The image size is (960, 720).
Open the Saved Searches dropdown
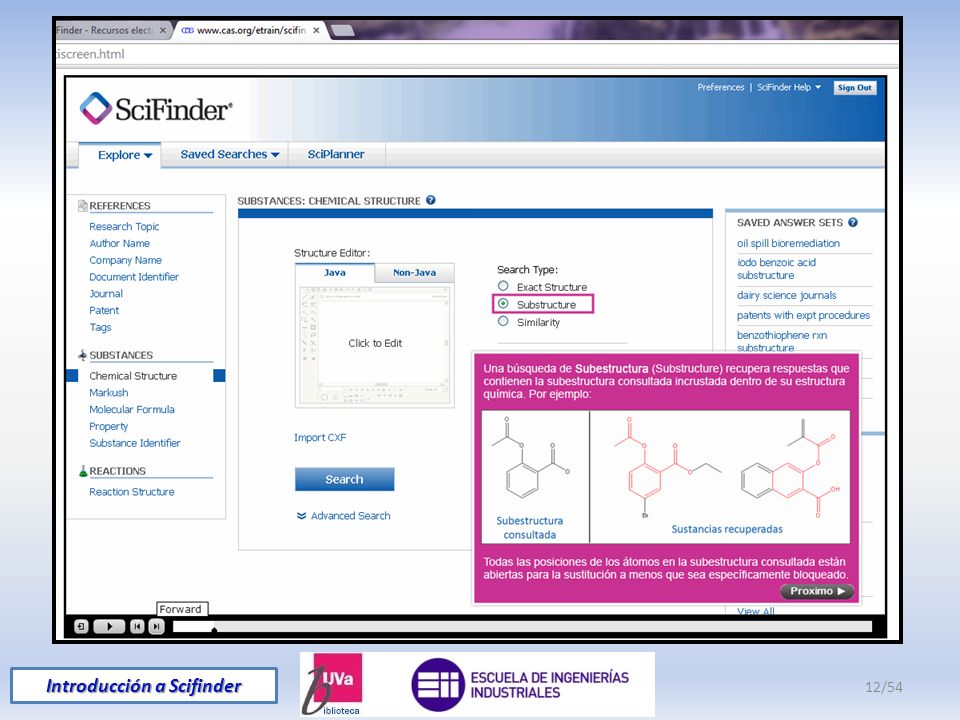[230, 154]
